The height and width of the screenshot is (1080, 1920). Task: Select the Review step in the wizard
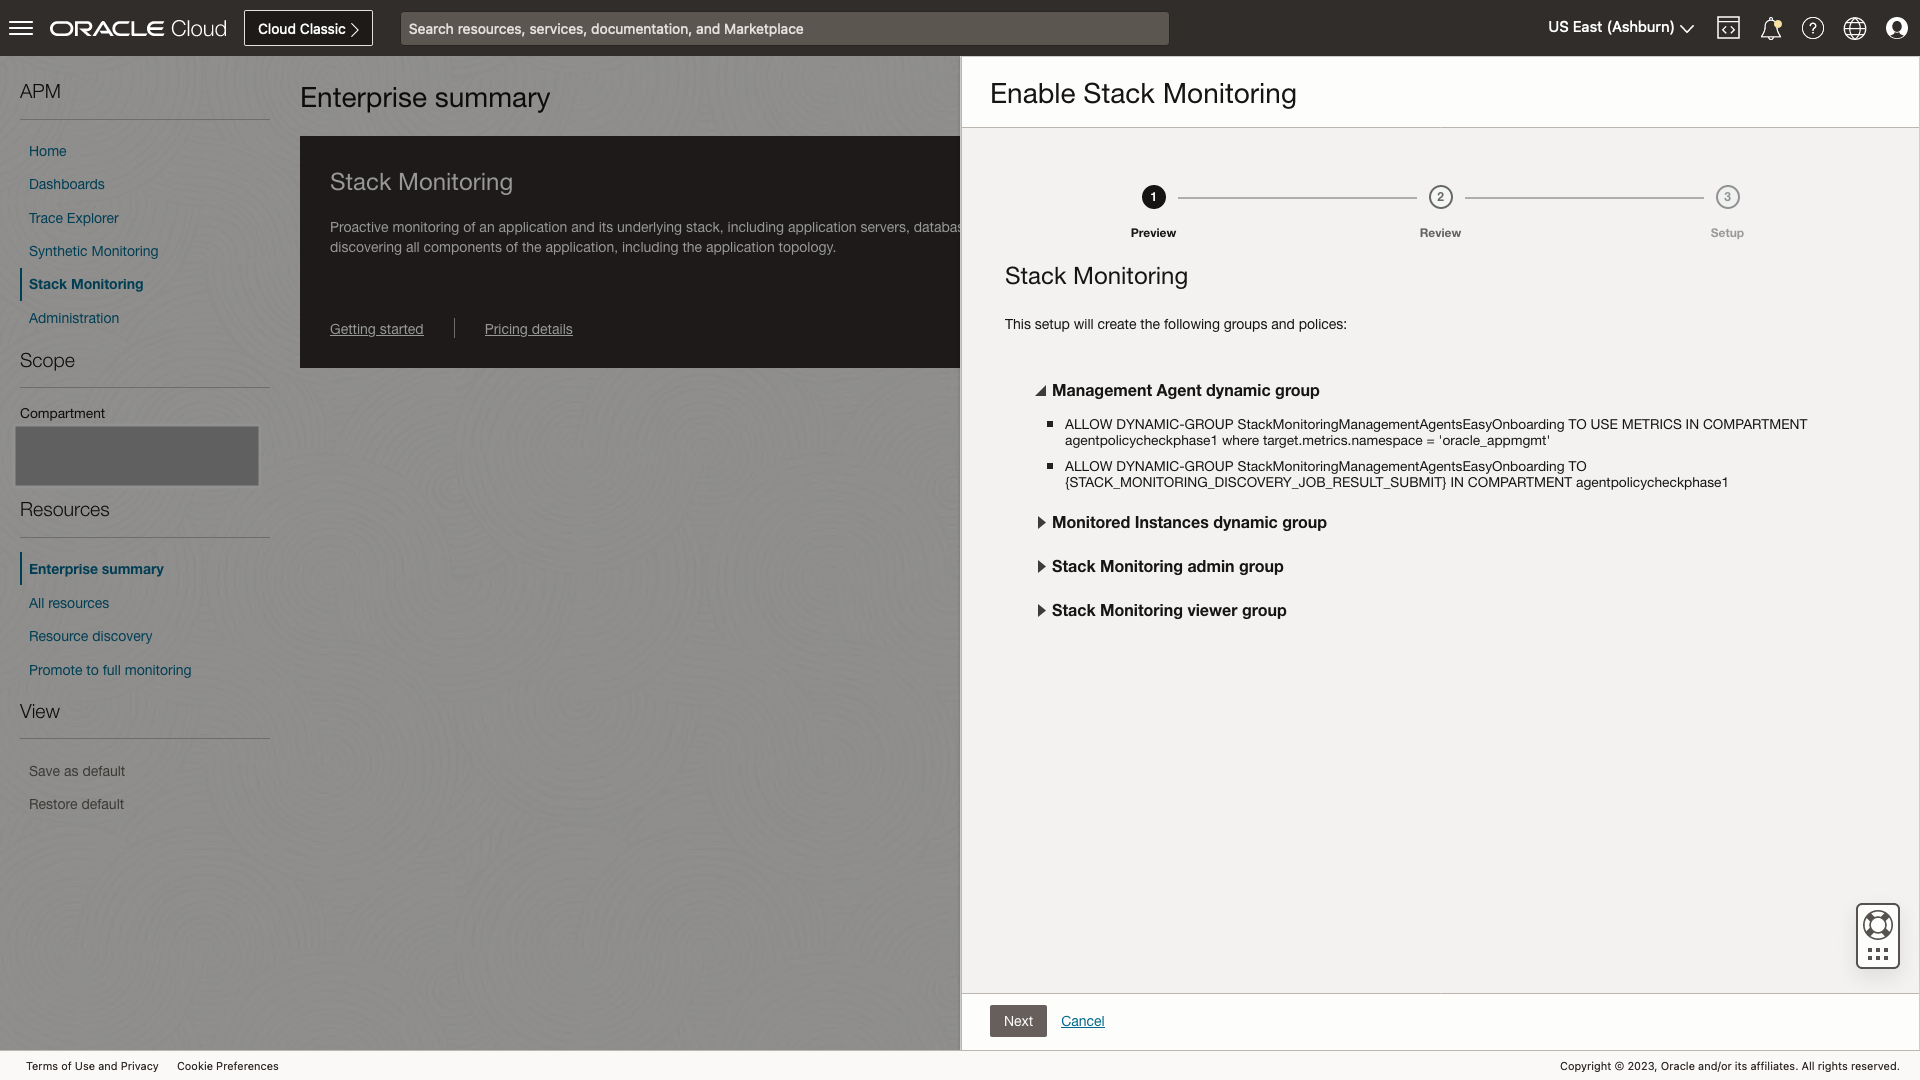point(1440,197)
